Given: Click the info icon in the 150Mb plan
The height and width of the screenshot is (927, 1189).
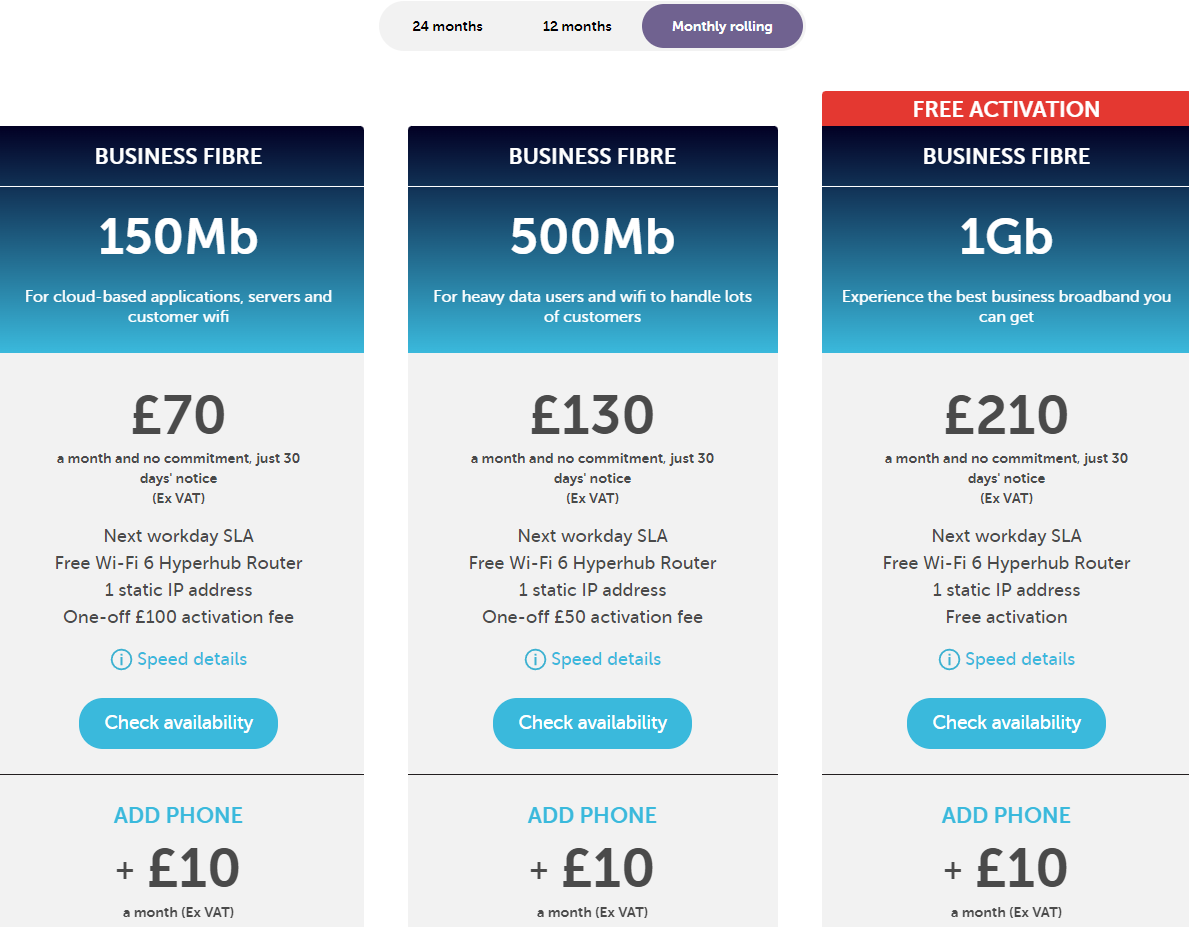Looking at the screenshot, I should click(121, 659).
